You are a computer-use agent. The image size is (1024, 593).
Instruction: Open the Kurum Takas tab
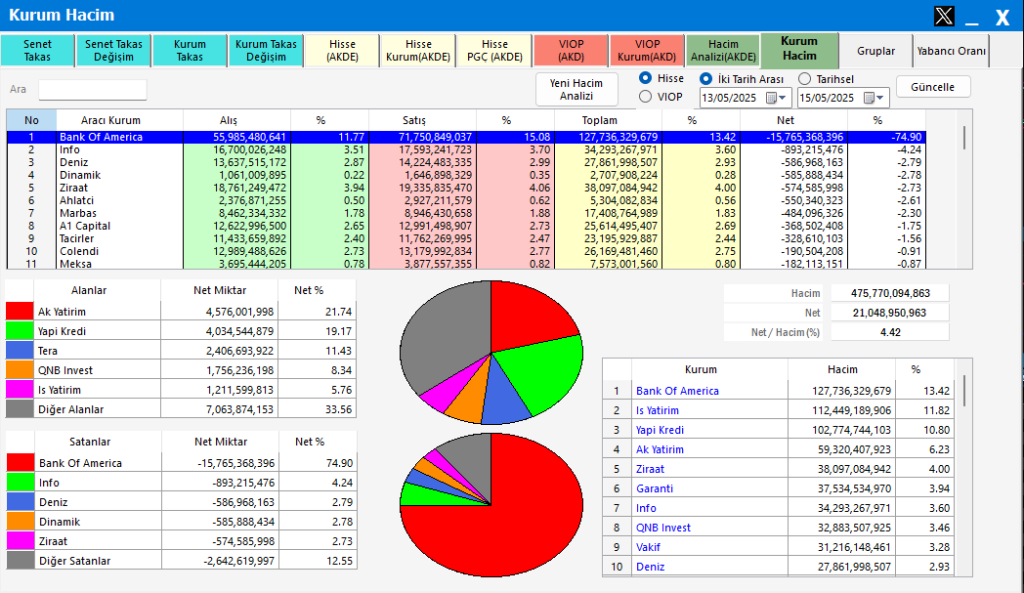click(189, 50)
